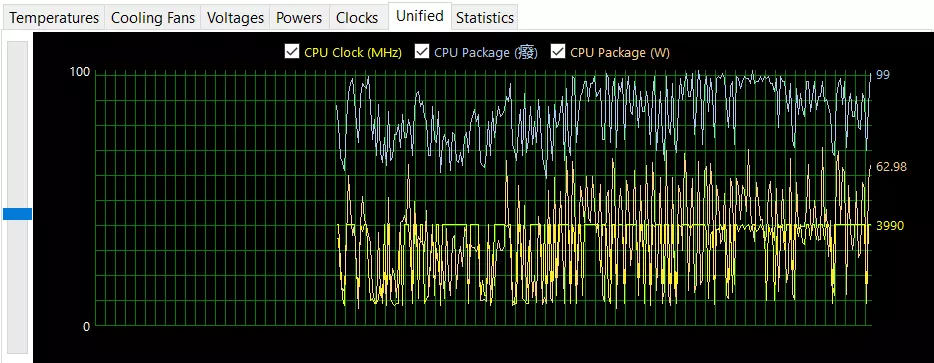This screenshot has height=363, width=934.
Task: Click the 3990 clock speed value label
Action: pos(890,226)
